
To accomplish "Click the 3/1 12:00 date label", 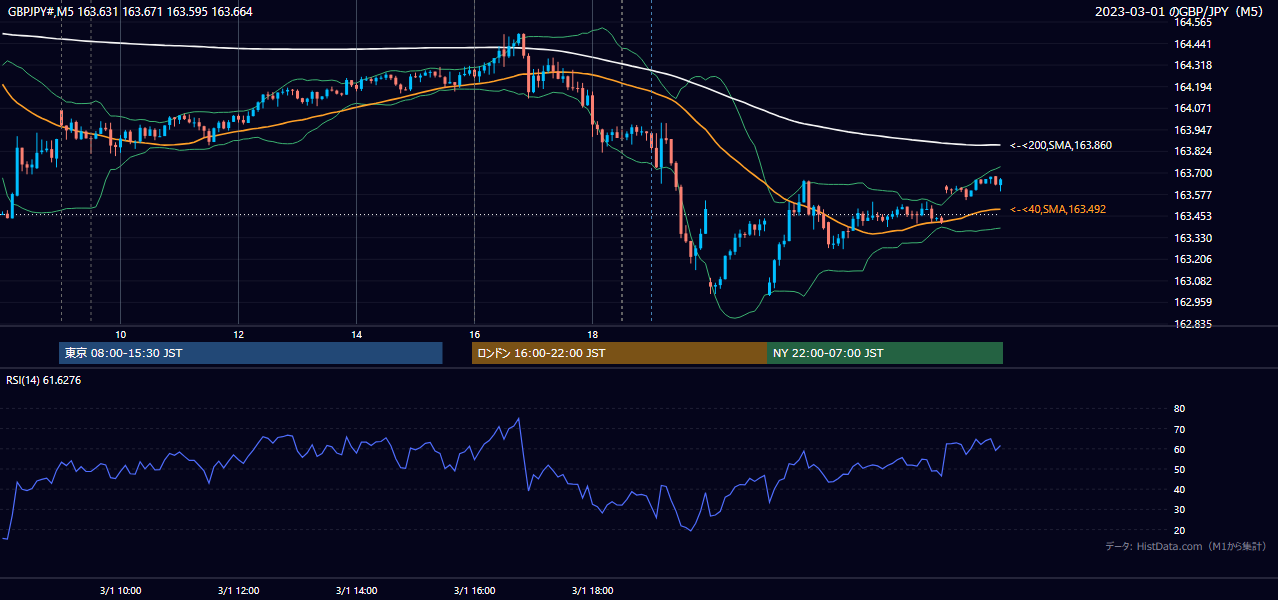I will [x=238, y=590].
